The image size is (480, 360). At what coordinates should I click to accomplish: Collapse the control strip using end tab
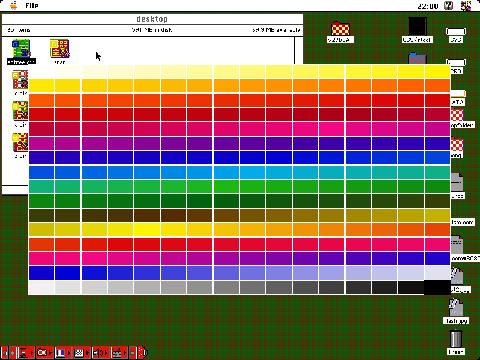[x=142, y=352]
